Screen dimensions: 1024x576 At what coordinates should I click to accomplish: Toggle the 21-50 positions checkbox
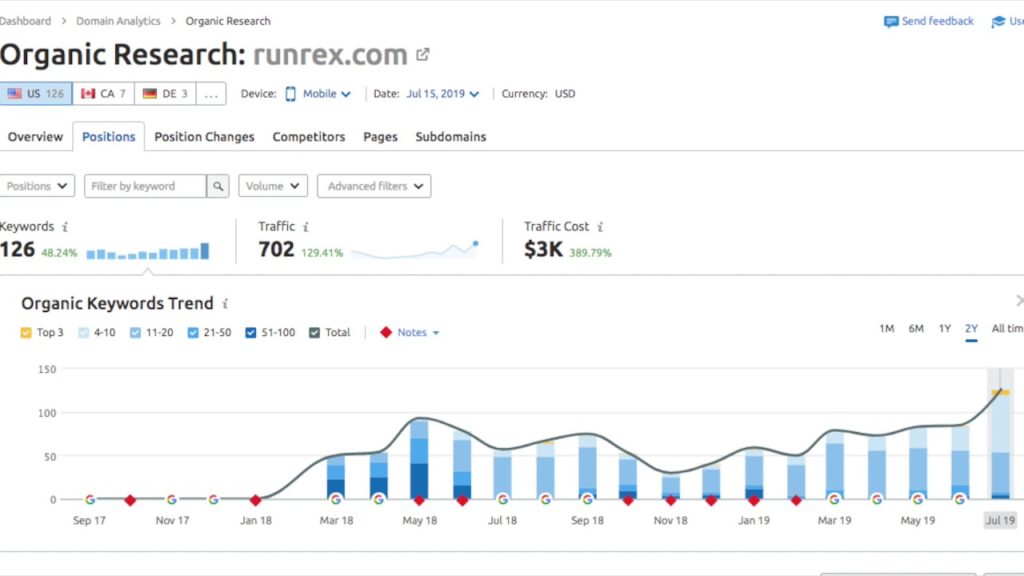(193, 332)
